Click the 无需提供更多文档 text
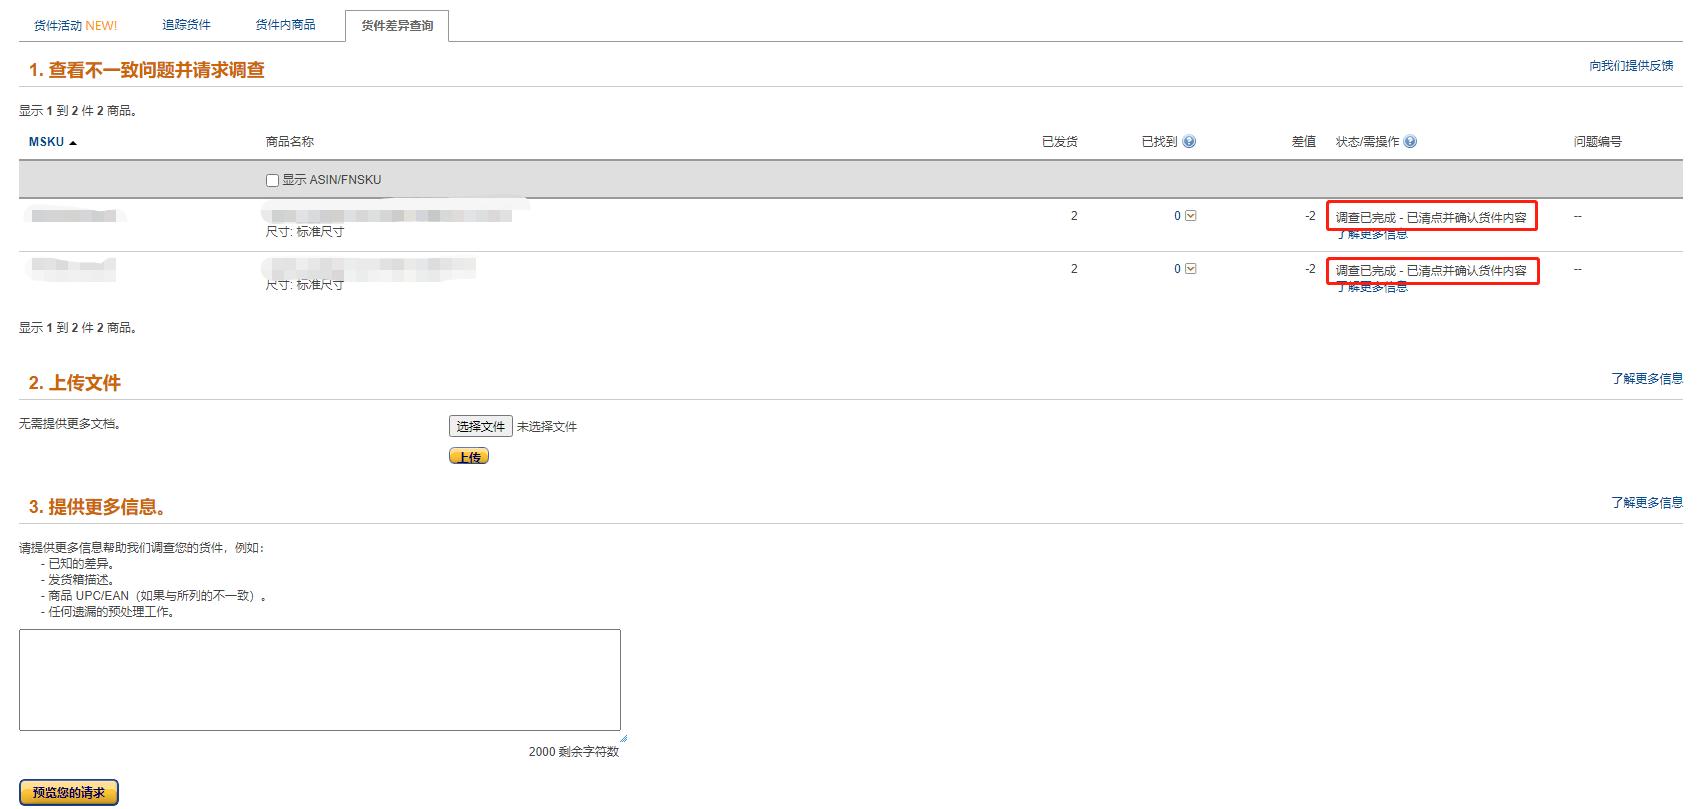The width and height of the screenshot is (1700, 809). [x=70, y=424]
